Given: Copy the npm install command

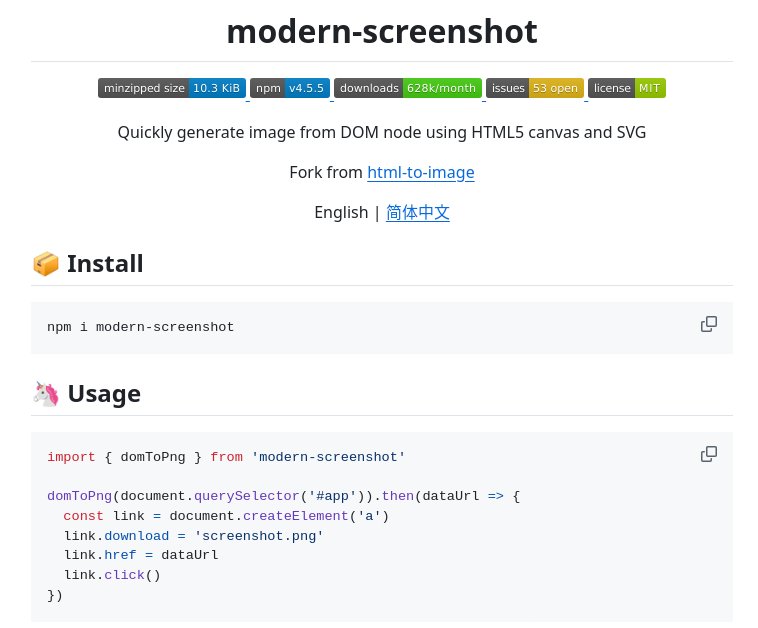Looking at the screenshot, I should [x=709, y=324].
